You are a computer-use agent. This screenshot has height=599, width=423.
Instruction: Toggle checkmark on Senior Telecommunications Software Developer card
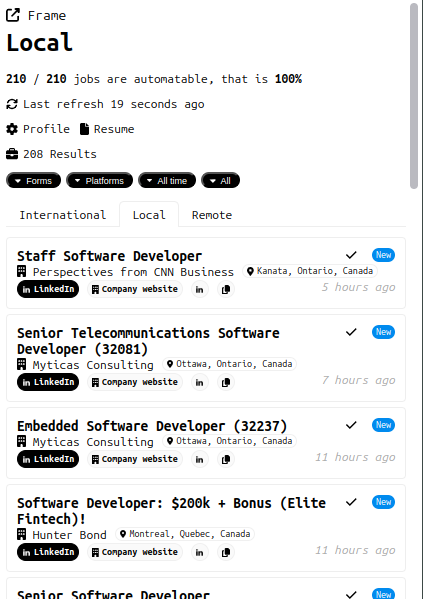[351, 332]
